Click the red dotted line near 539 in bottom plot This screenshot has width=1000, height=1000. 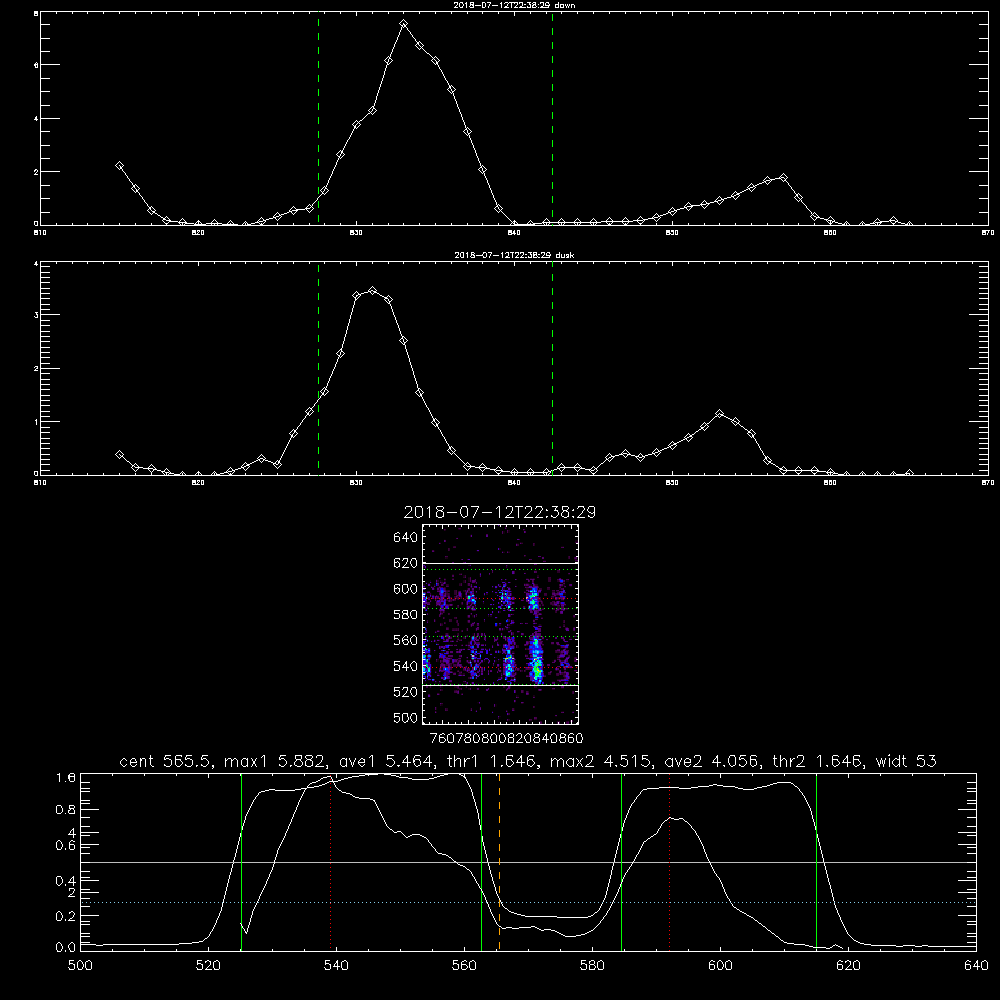point(331,862)
